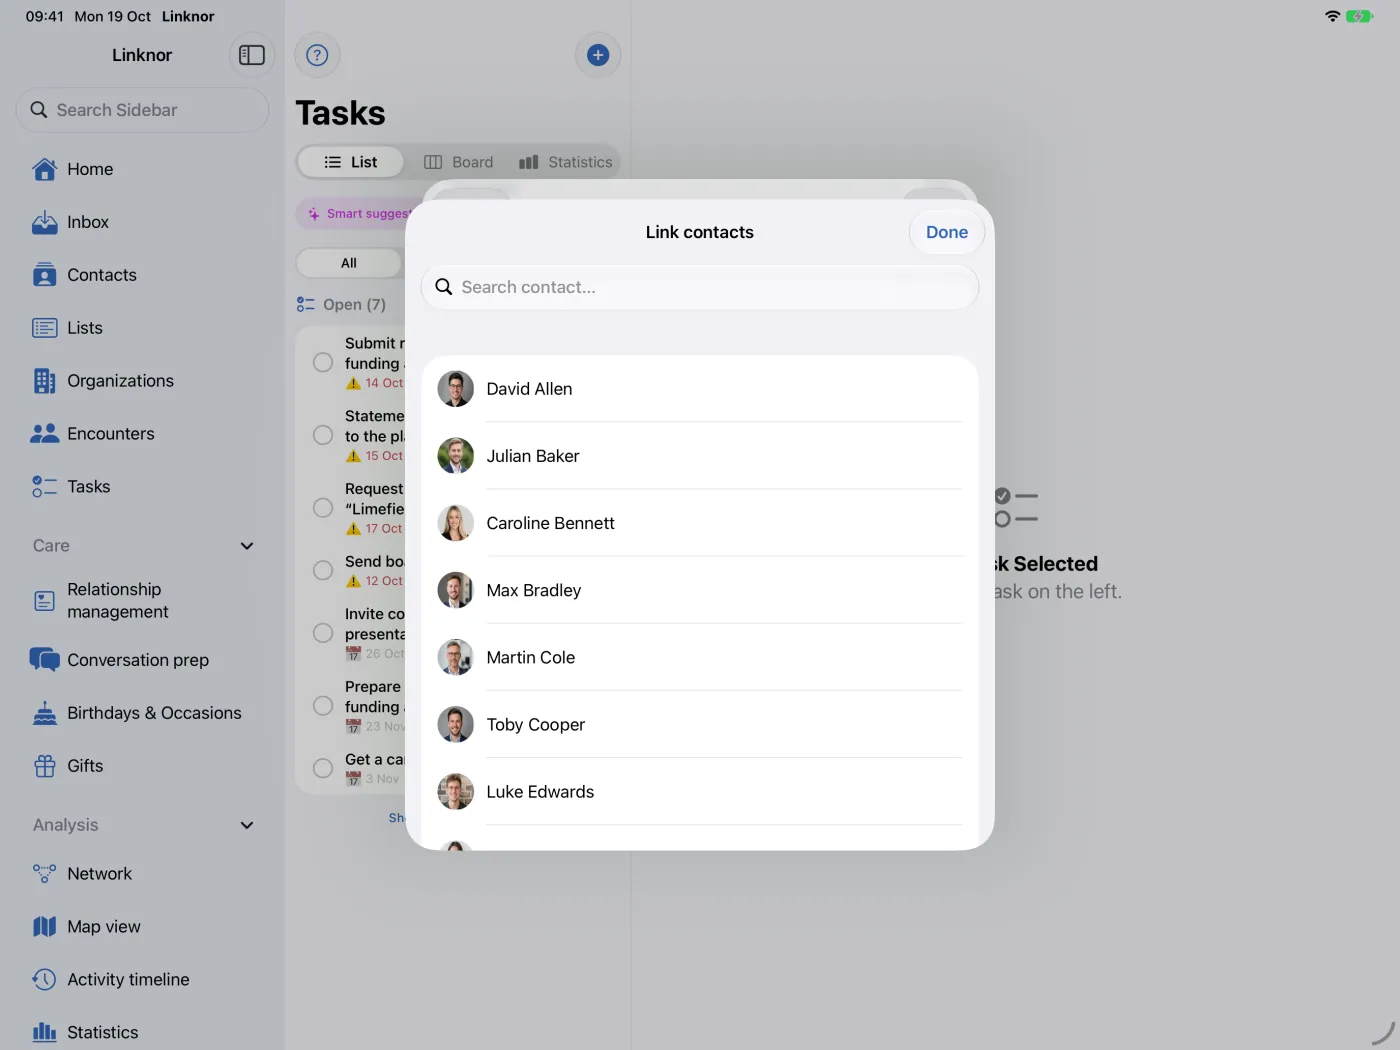Screen dimensions: 1400x1050
Task: Select Lists in the sidebar
Action: tap(142, 328)
